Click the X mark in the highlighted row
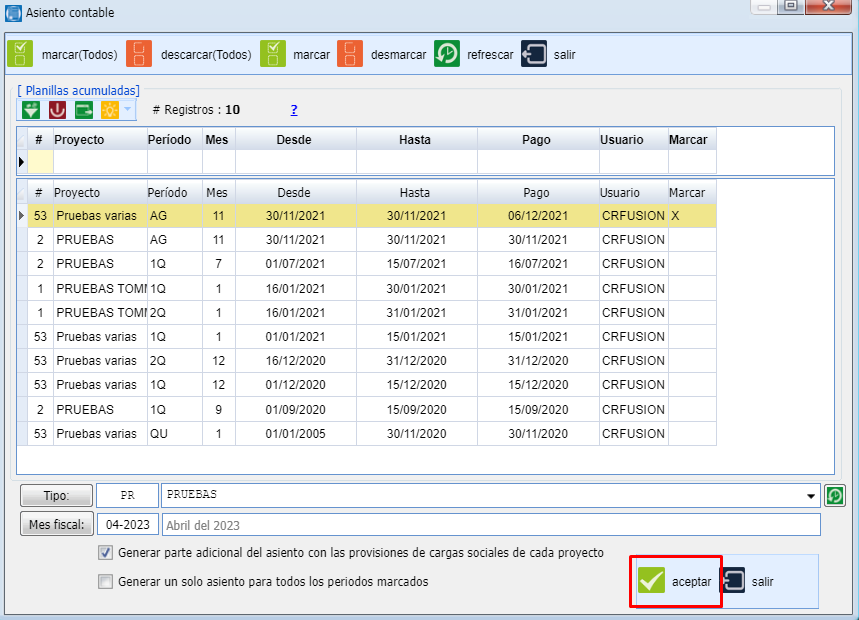Screen dimensions: 859x620 675,216
